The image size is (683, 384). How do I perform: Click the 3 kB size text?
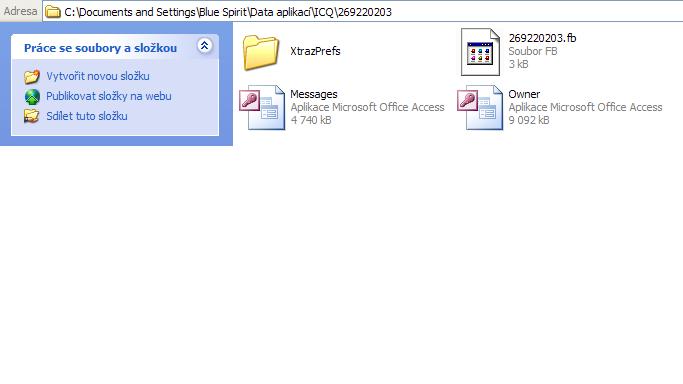pyautogui.click(x=518, y=64)
